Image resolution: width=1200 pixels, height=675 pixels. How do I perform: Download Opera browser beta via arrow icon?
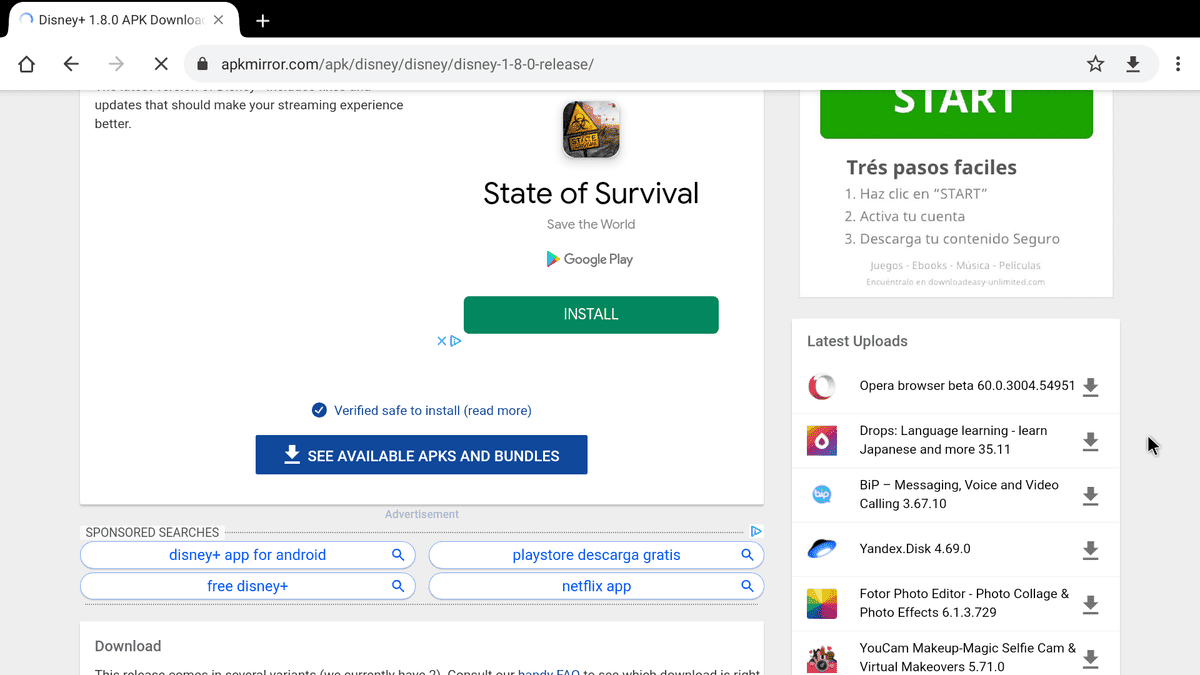(x=1091, y=387)
